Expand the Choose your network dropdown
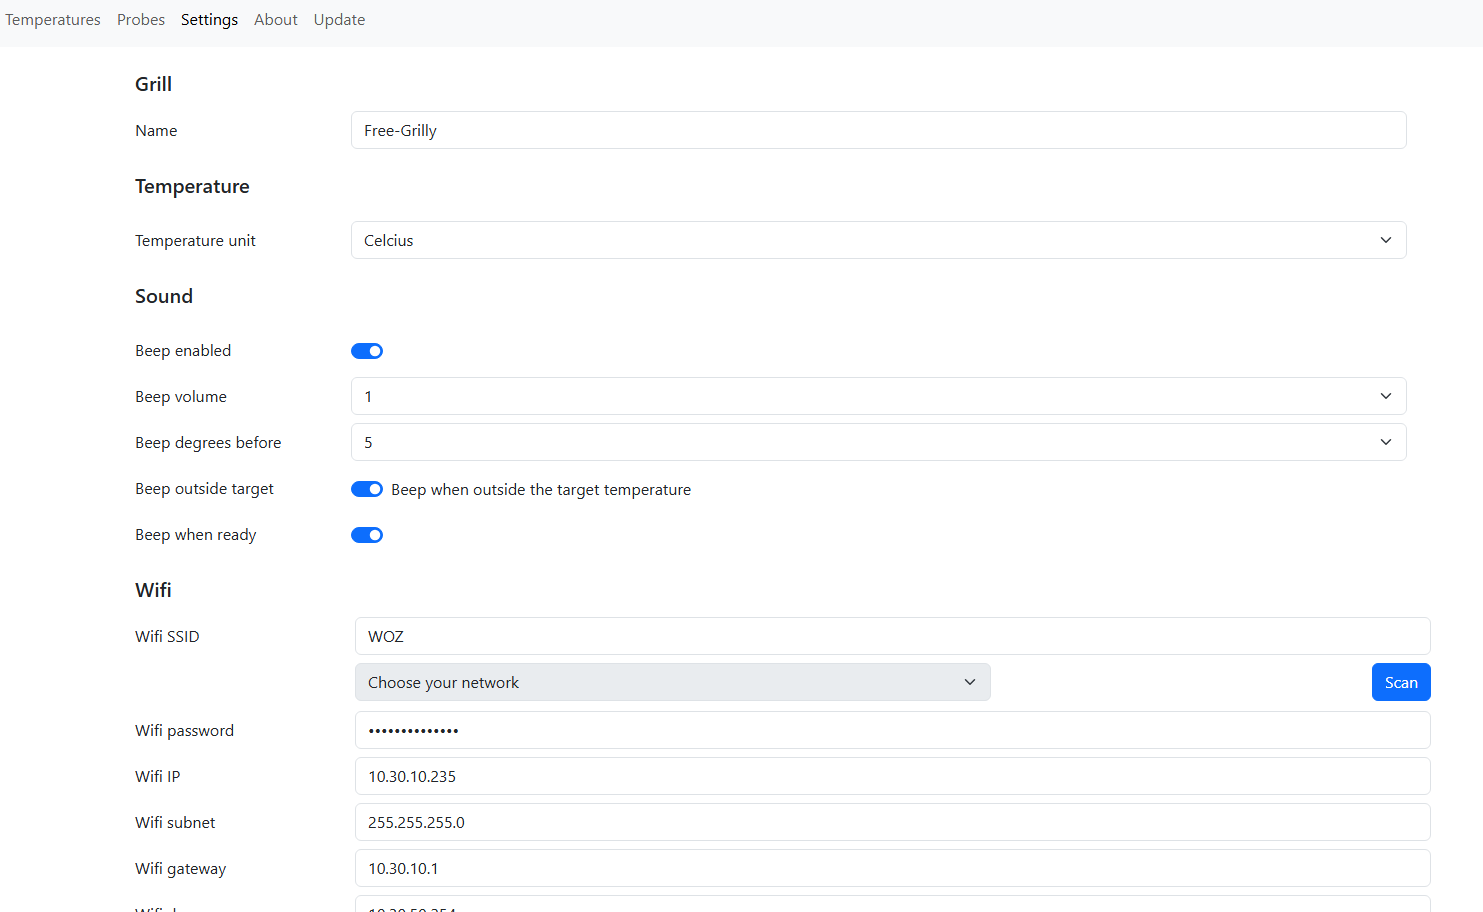 click(x=672, y=682)
